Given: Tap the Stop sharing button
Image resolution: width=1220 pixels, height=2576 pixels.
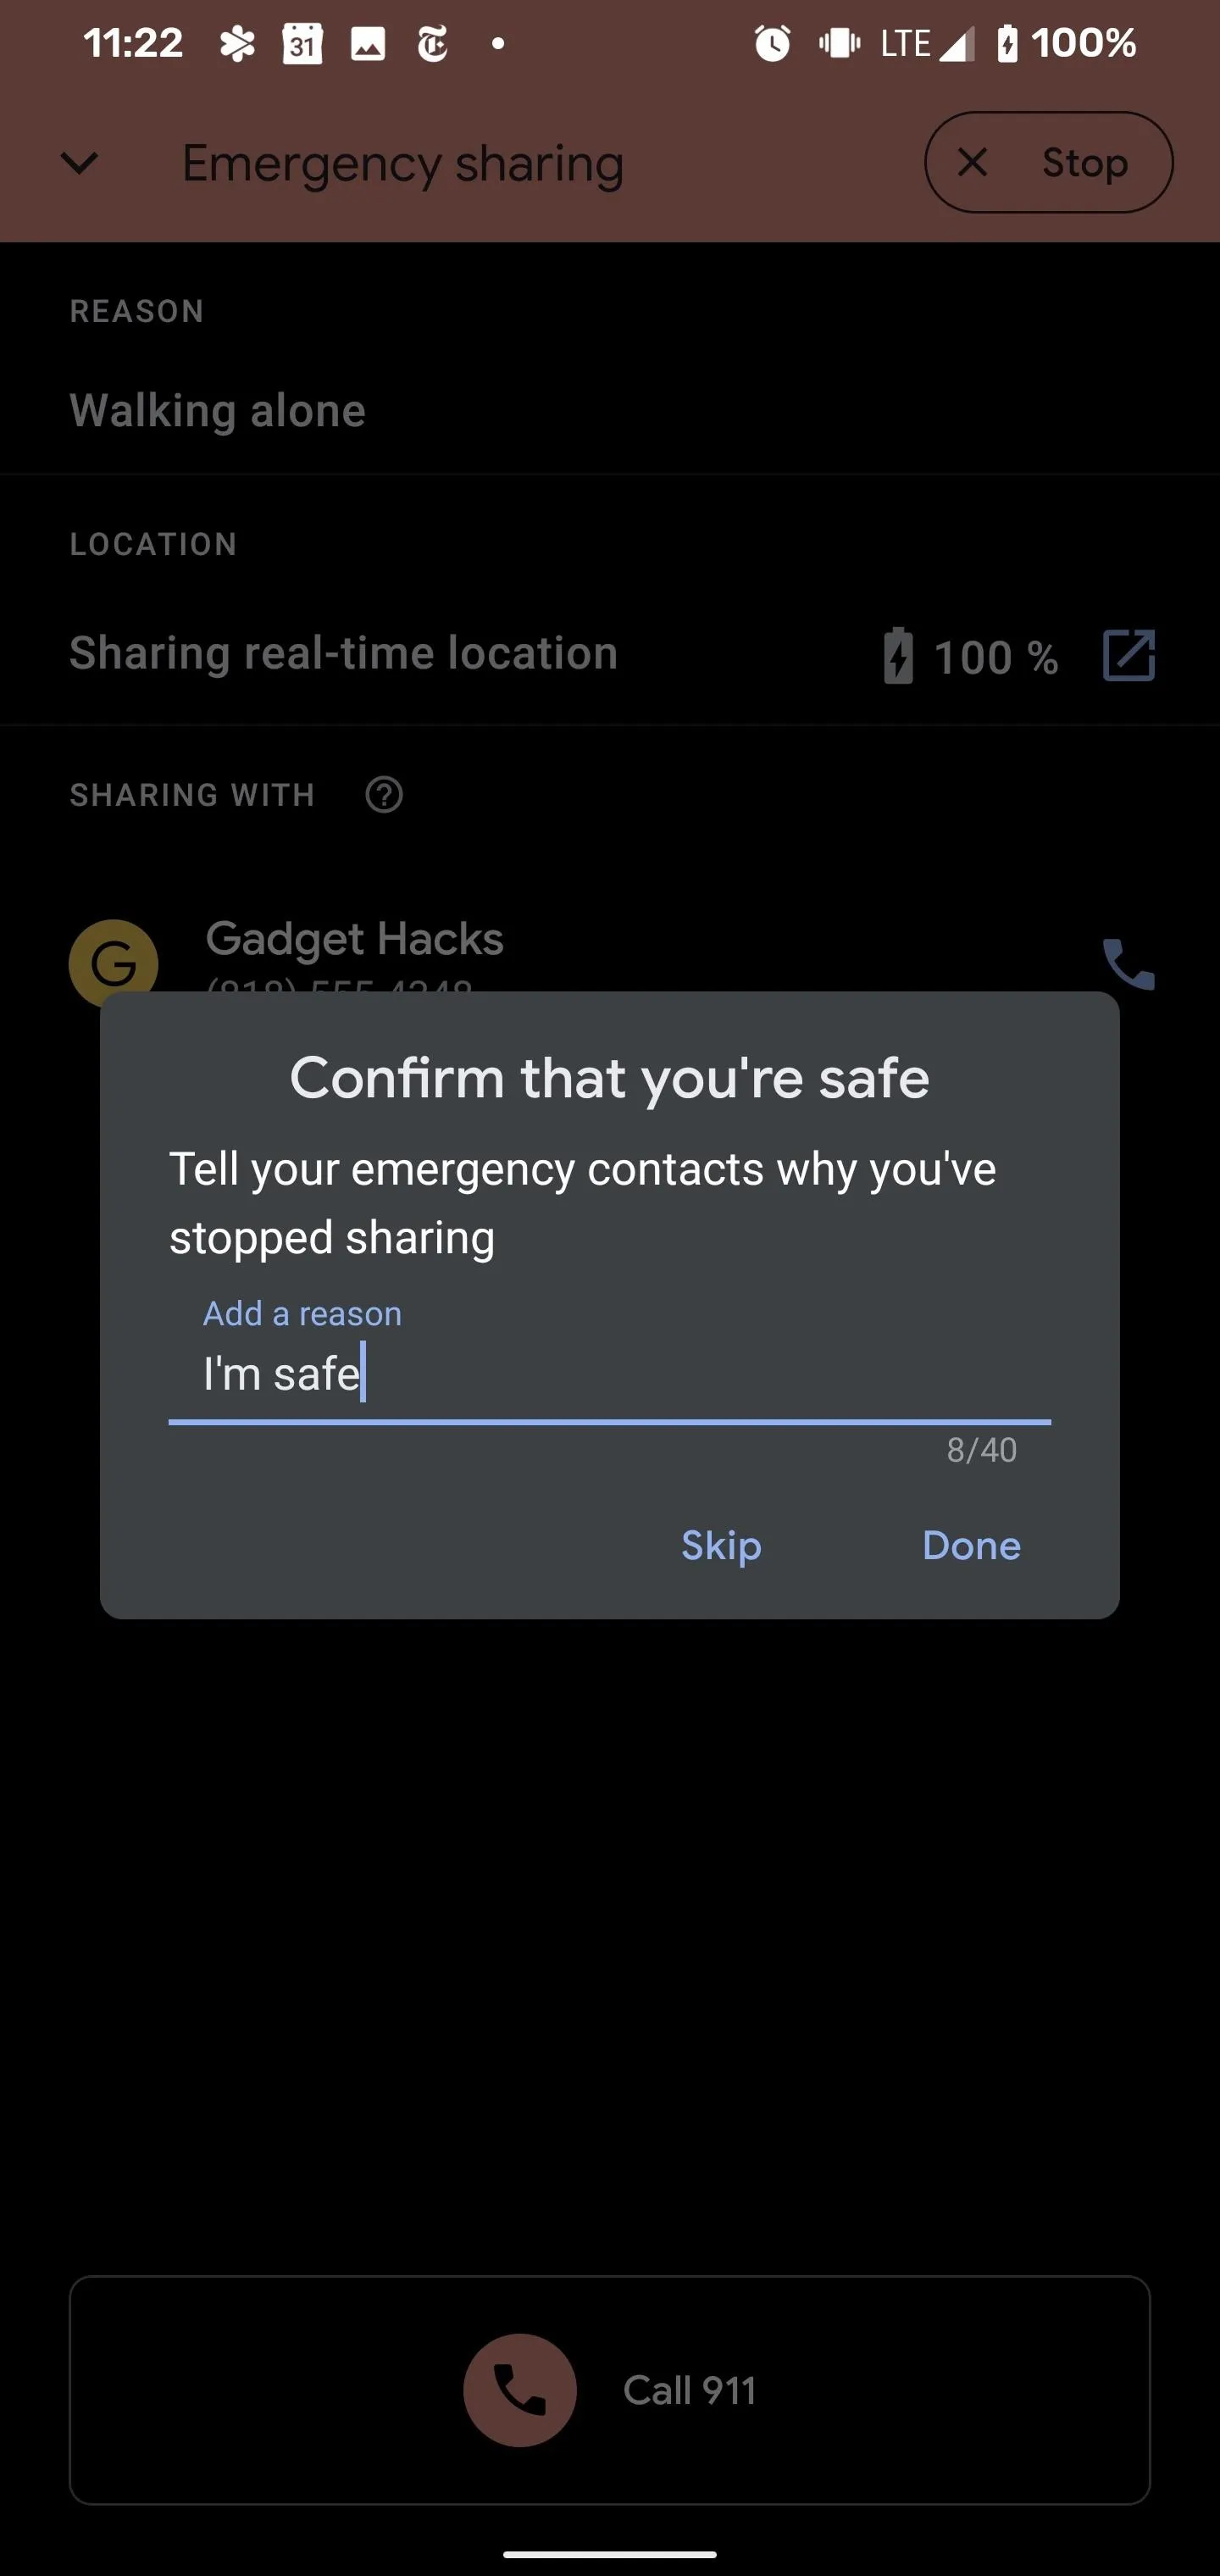Looking at the screenshot, I should 1048,162.
